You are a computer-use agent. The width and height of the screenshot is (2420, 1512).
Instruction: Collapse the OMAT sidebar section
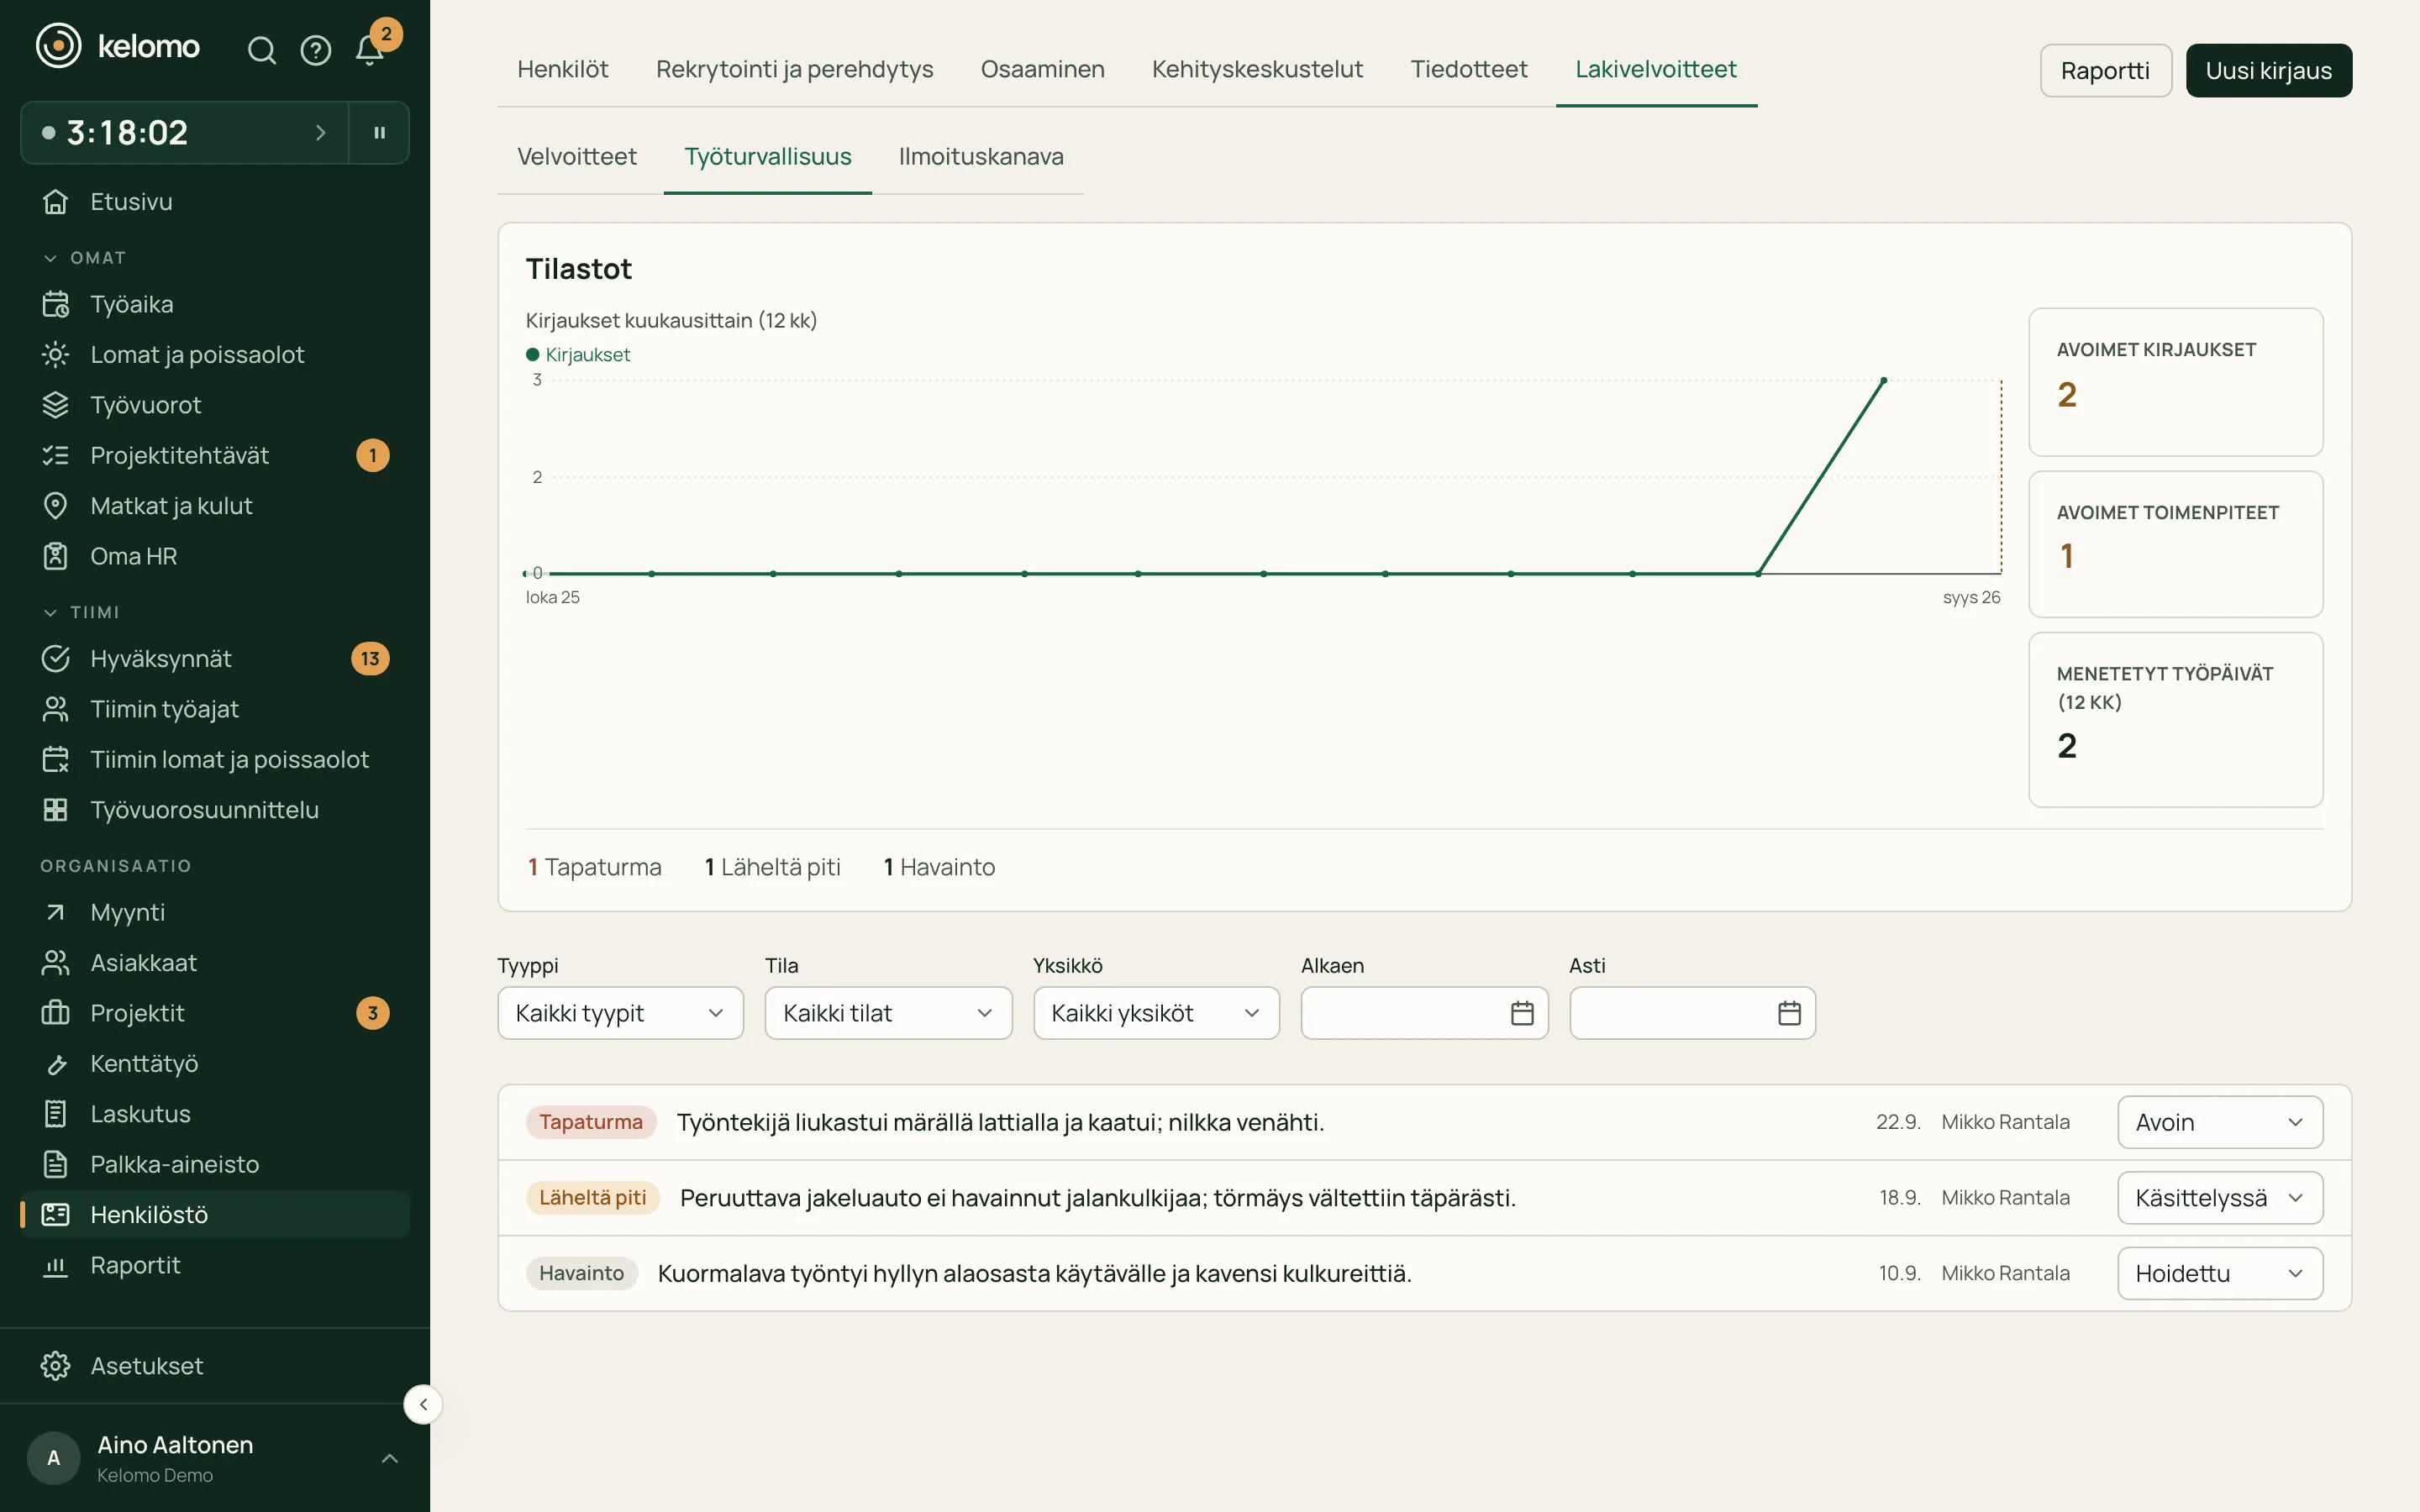(84, 257)
